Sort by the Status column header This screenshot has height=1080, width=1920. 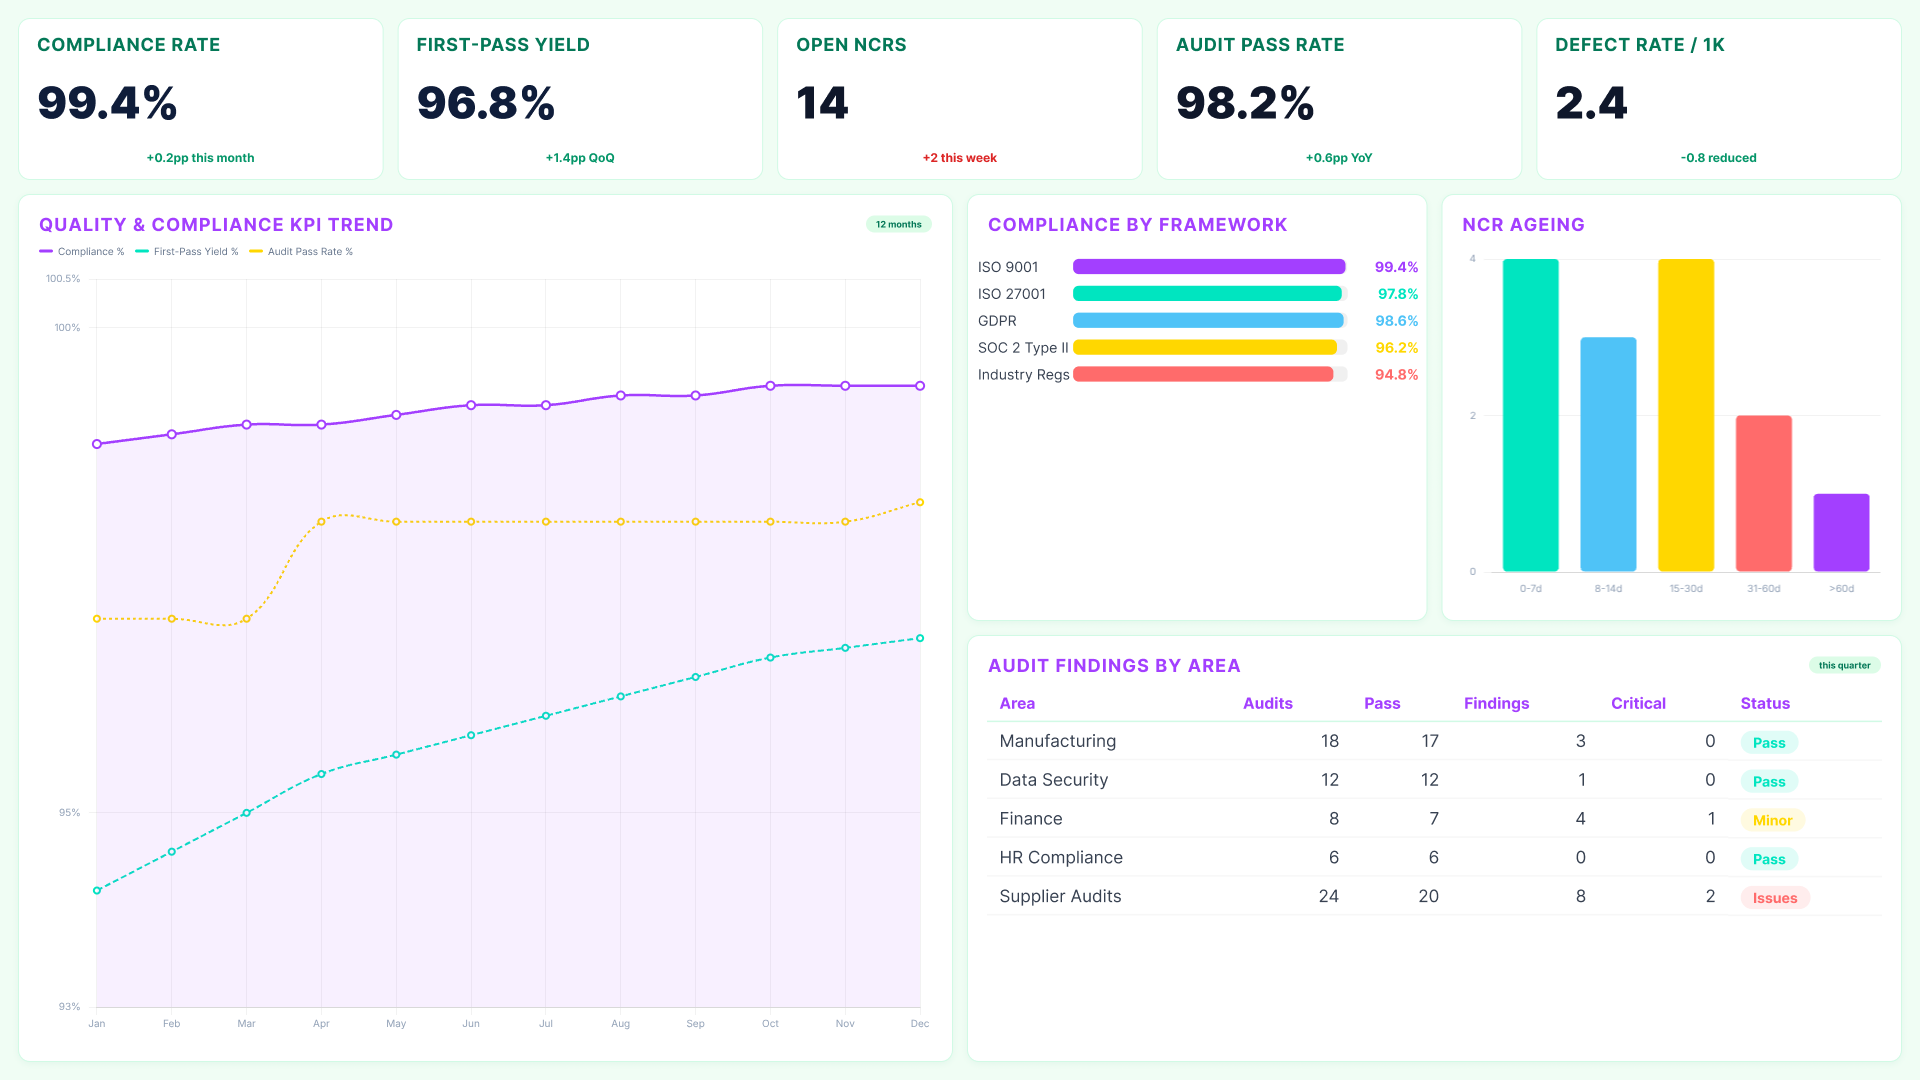[x=1765, y=703]
